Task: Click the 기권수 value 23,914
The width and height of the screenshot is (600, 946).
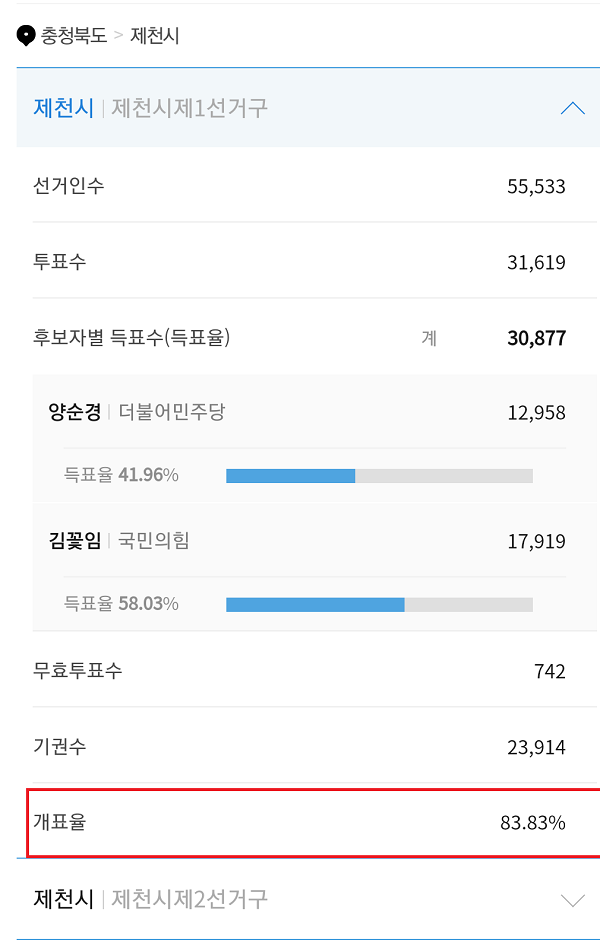Action: [536, 748]
